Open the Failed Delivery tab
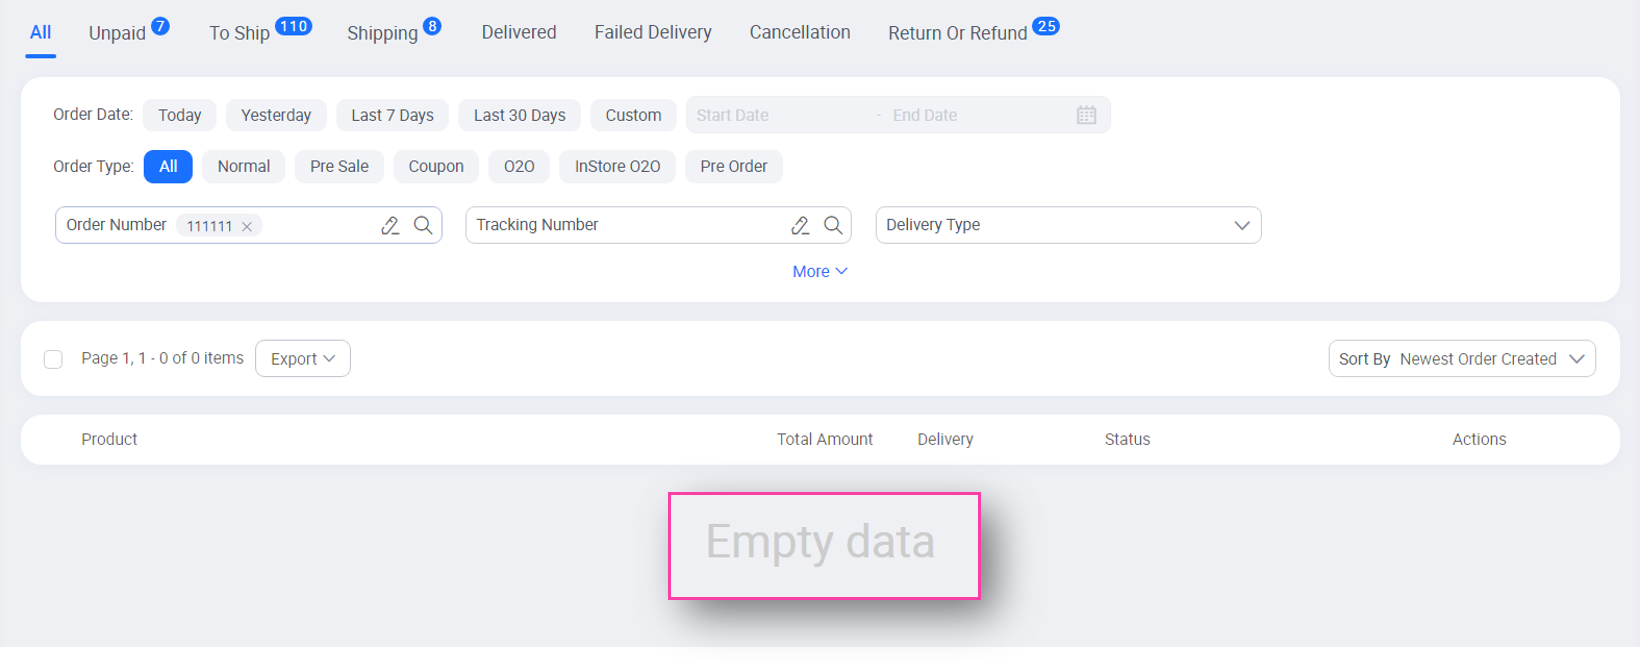 click(x=653, y=32)
